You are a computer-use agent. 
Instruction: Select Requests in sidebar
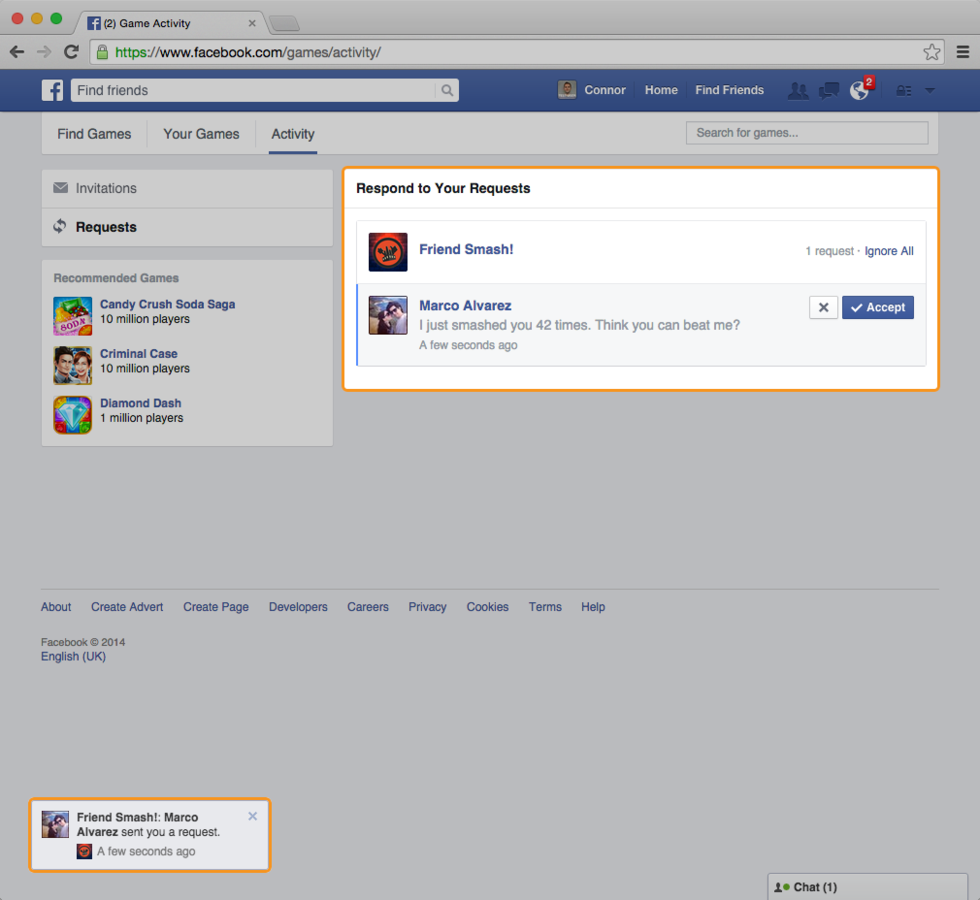(187, 227)
